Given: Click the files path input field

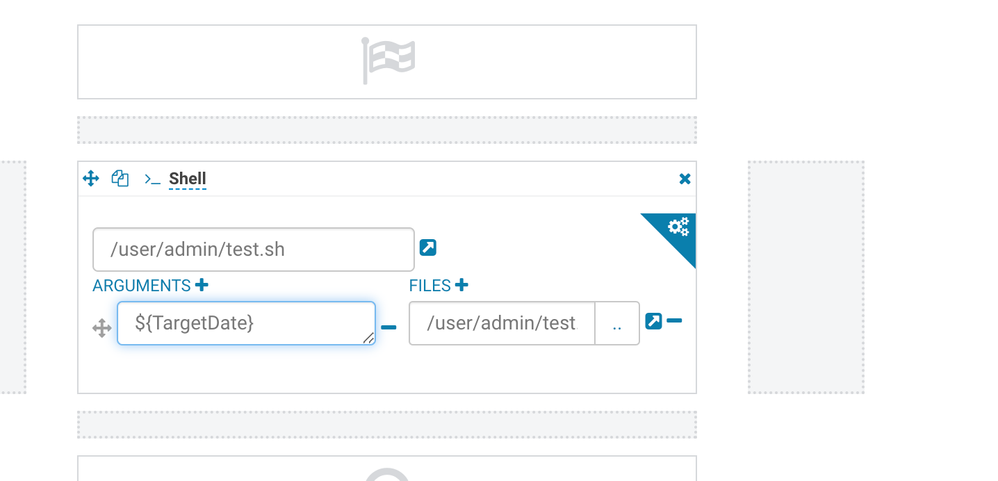Looking at the screenshot, I should pos(502,323).
